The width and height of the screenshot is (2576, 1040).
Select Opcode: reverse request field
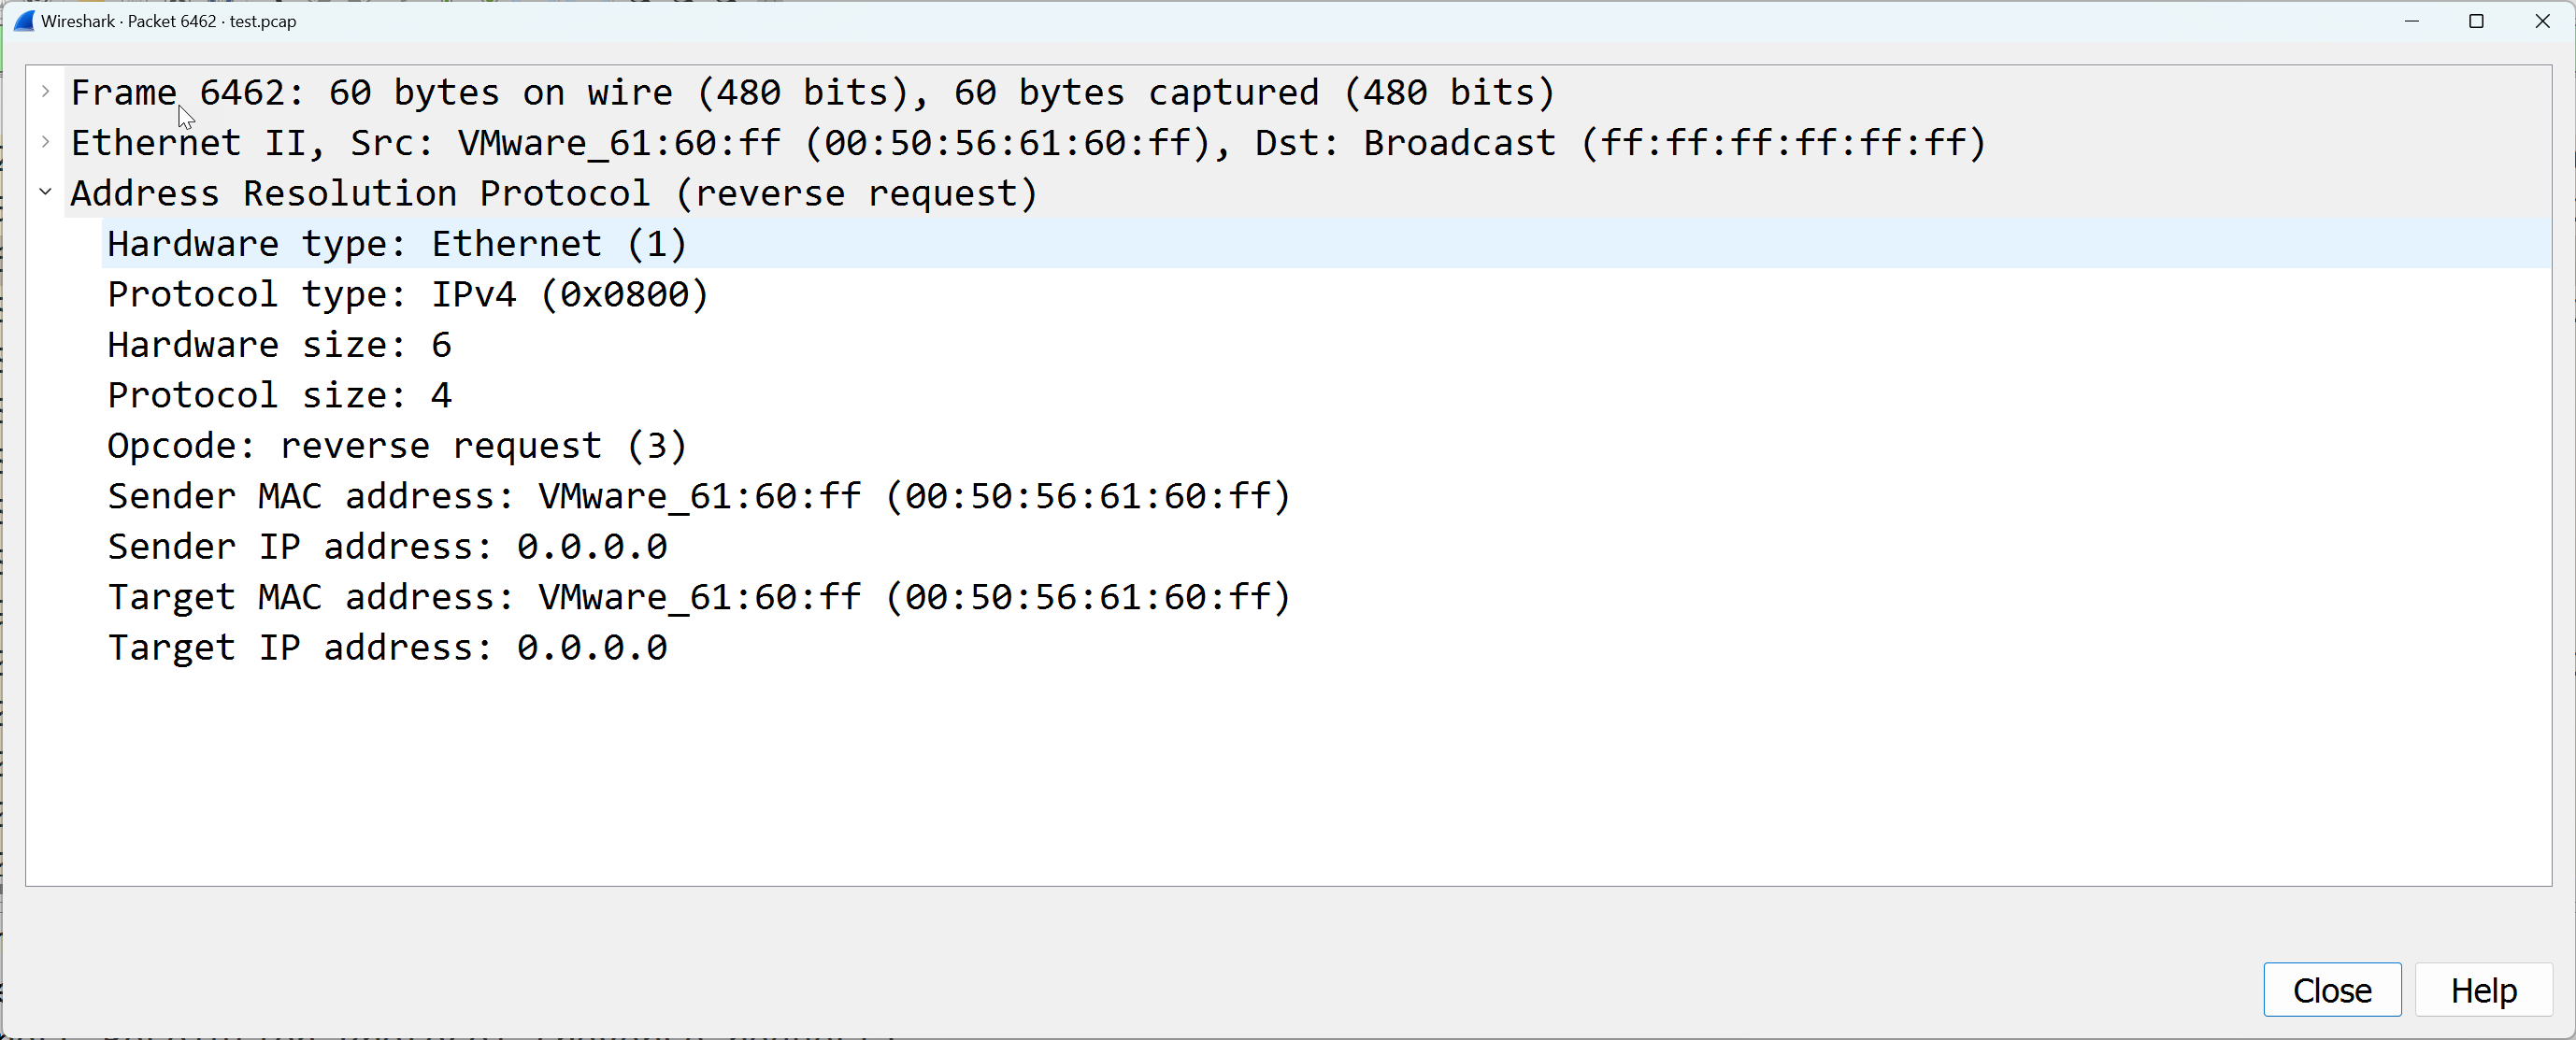coord(1326,445)
